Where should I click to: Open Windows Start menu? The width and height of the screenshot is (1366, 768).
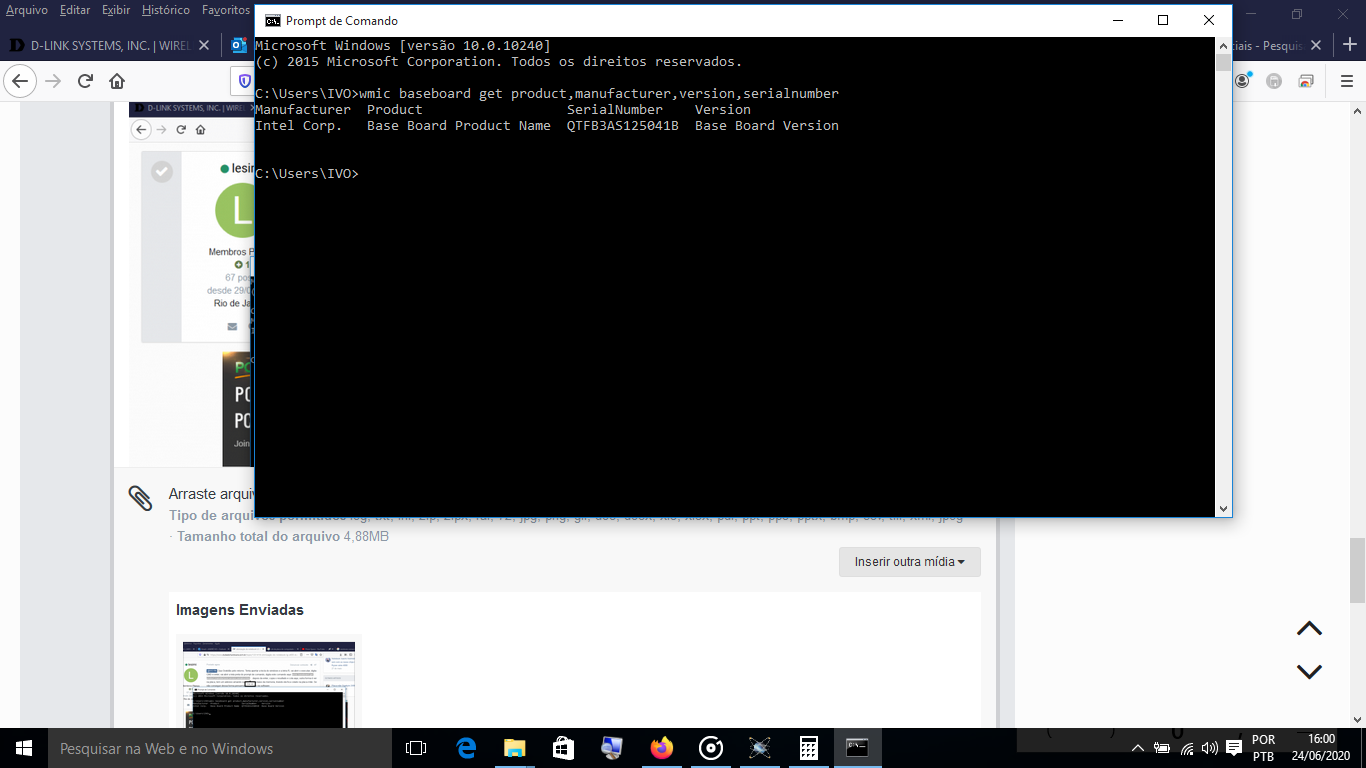tap(24, 748)
